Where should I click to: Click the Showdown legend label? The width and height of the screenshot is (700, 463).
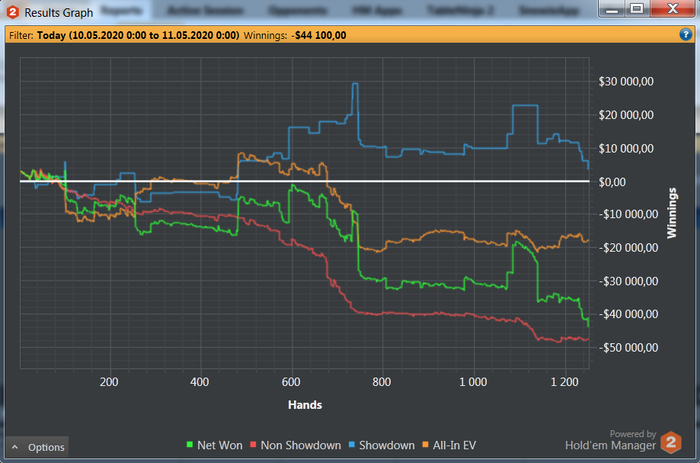387,445
